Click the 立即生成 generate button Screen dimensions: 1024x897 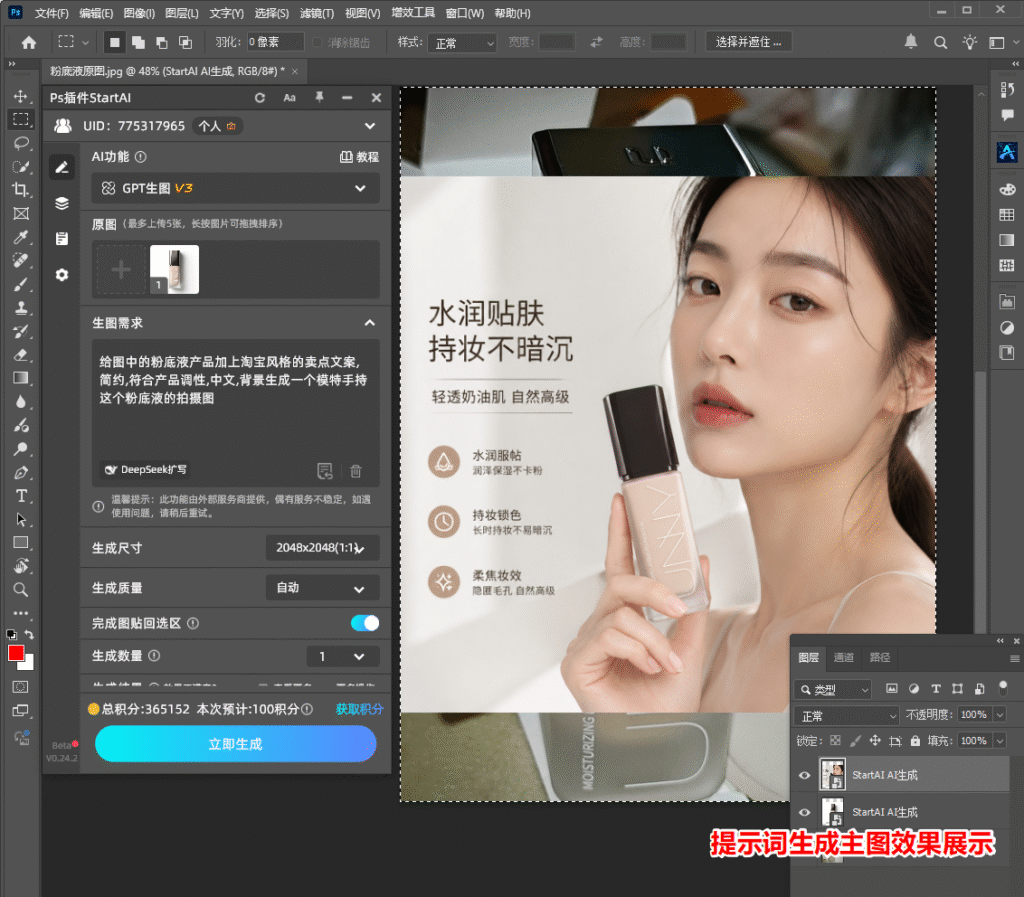click(236, 744)
